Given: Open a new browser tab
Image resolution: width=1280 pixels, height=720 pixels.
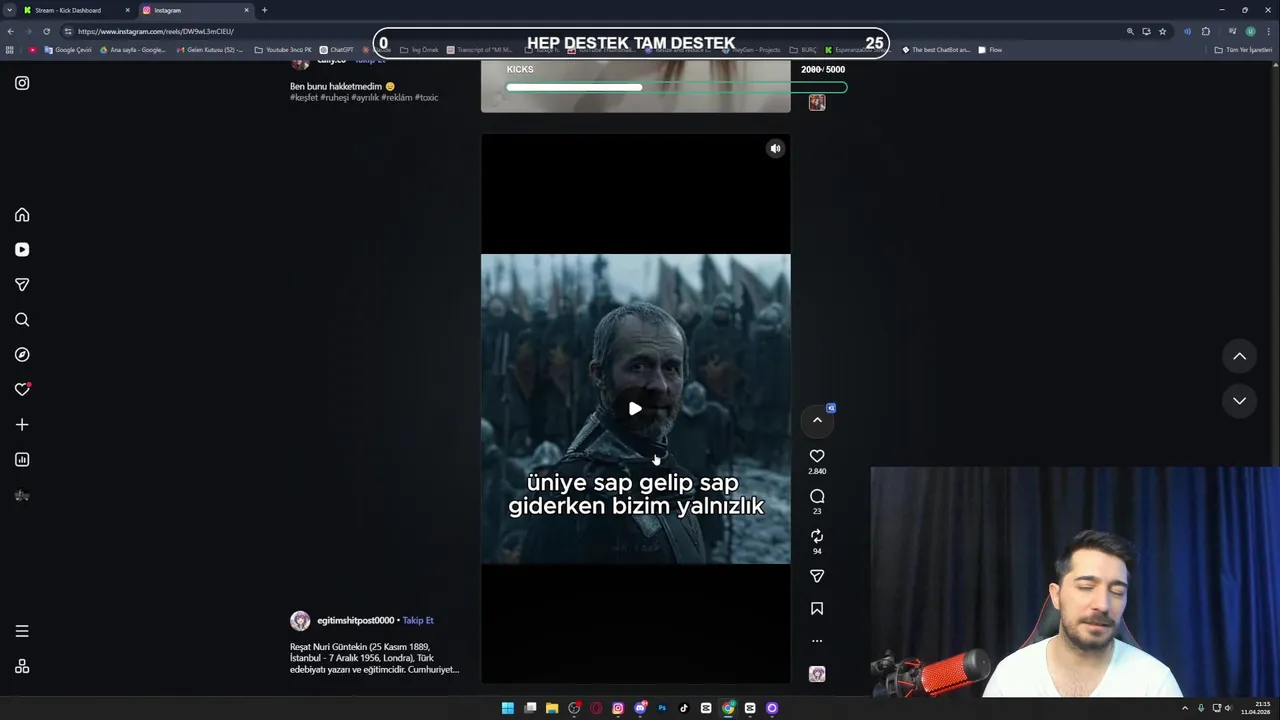Looking at the screenshot, I should coord(264,10).
